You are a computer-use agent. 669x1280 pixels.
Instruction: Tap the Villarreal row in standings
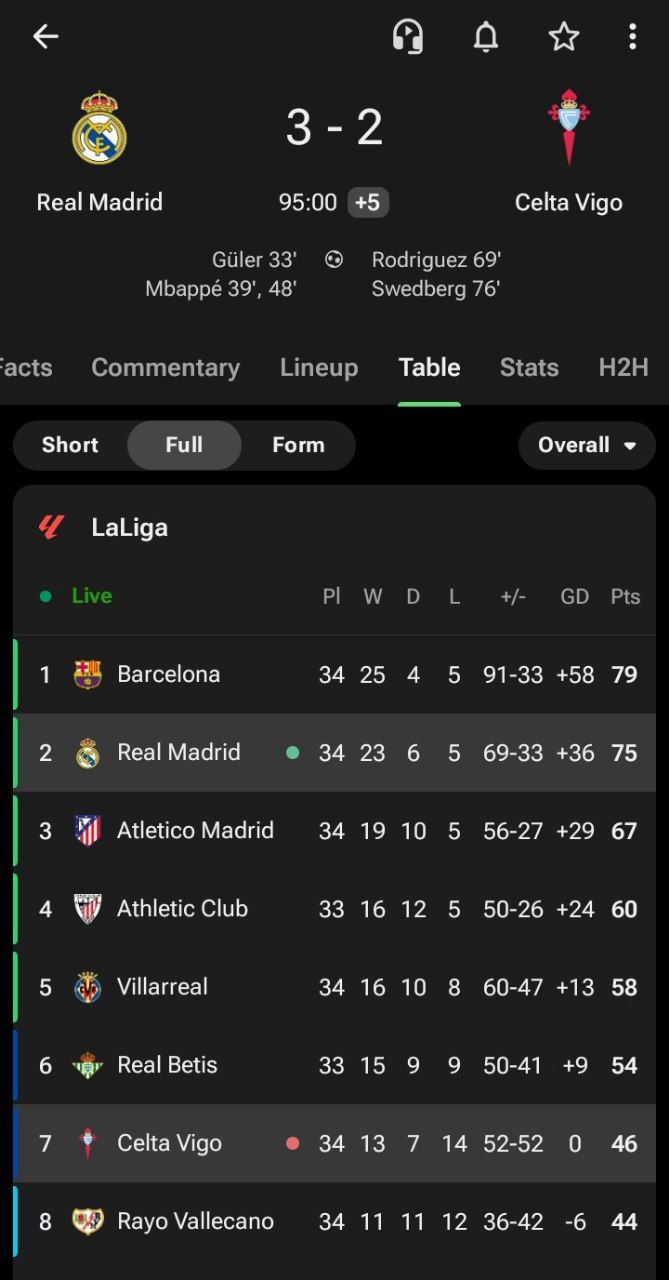coord(334,987)
